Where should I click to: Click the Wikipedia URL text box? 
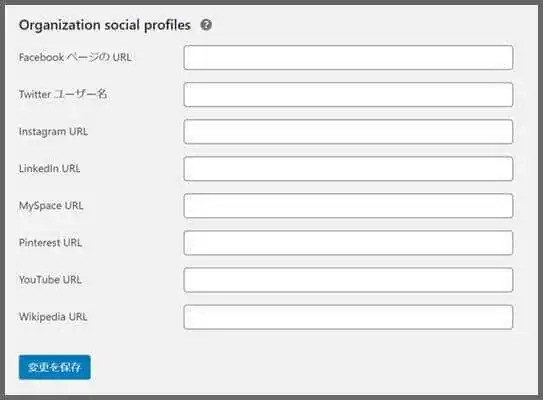(x=348, y=317)
